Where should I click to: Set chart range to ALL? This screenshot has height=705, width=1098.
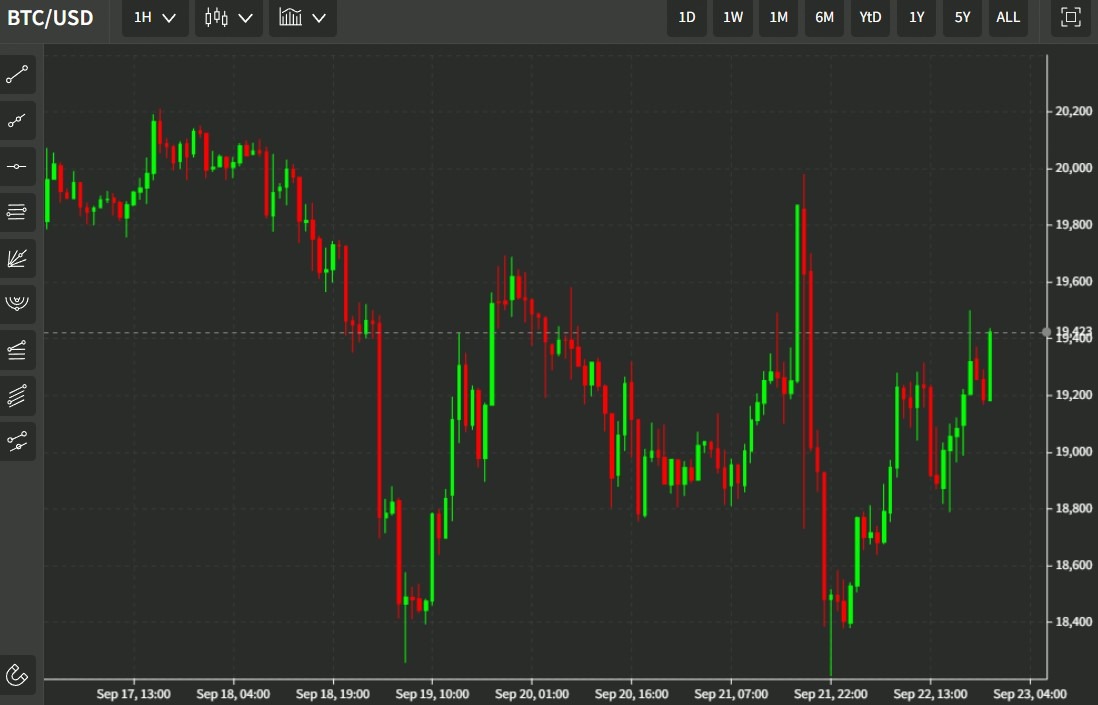[1008, 18]
